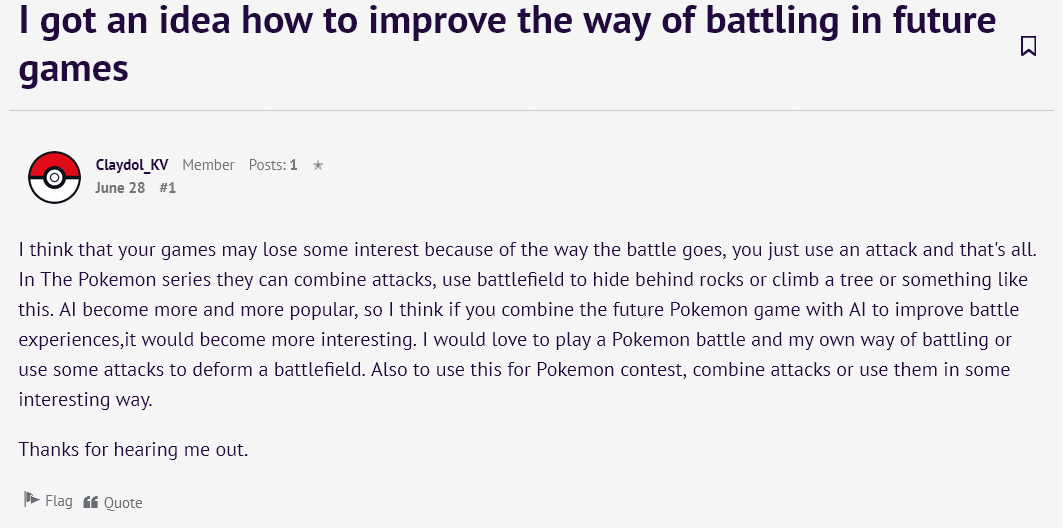Open the #1 post permalink
1063x528 pixels.
tap(167, 188)
